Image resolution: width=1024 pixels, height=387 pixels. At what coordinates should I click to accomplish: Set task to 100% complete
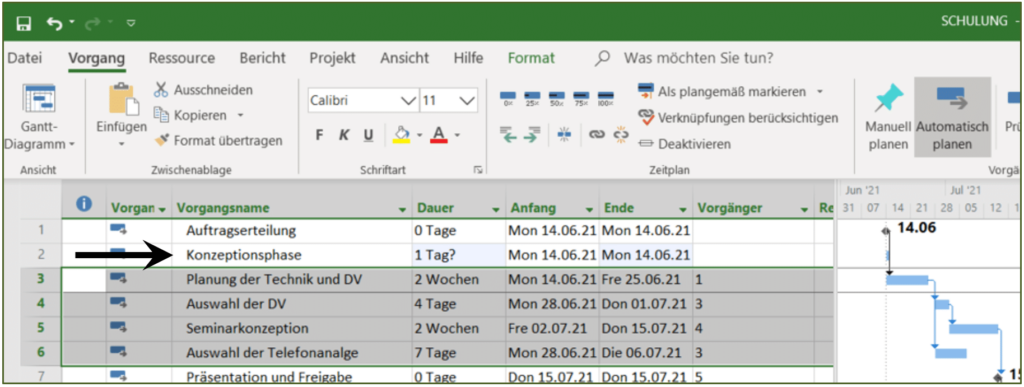tap(605, 99)
